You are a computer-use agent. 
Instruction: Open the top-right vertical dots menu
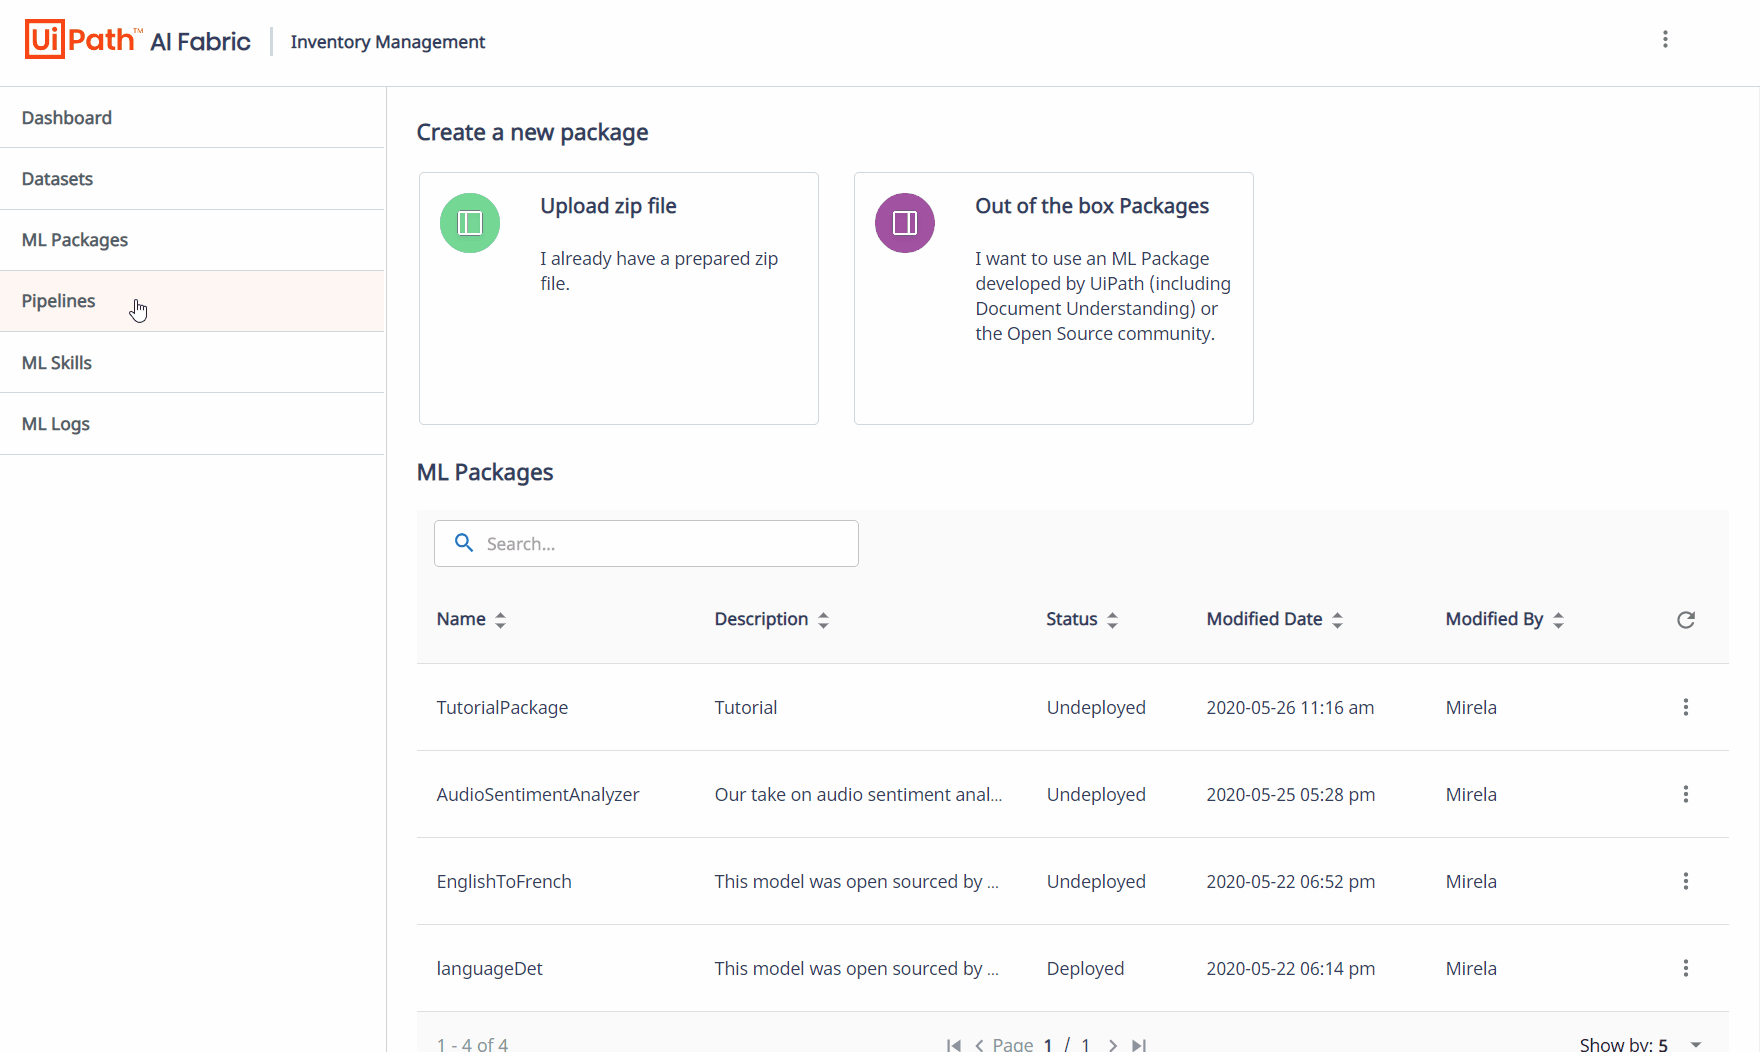(x=1665, y=39)
